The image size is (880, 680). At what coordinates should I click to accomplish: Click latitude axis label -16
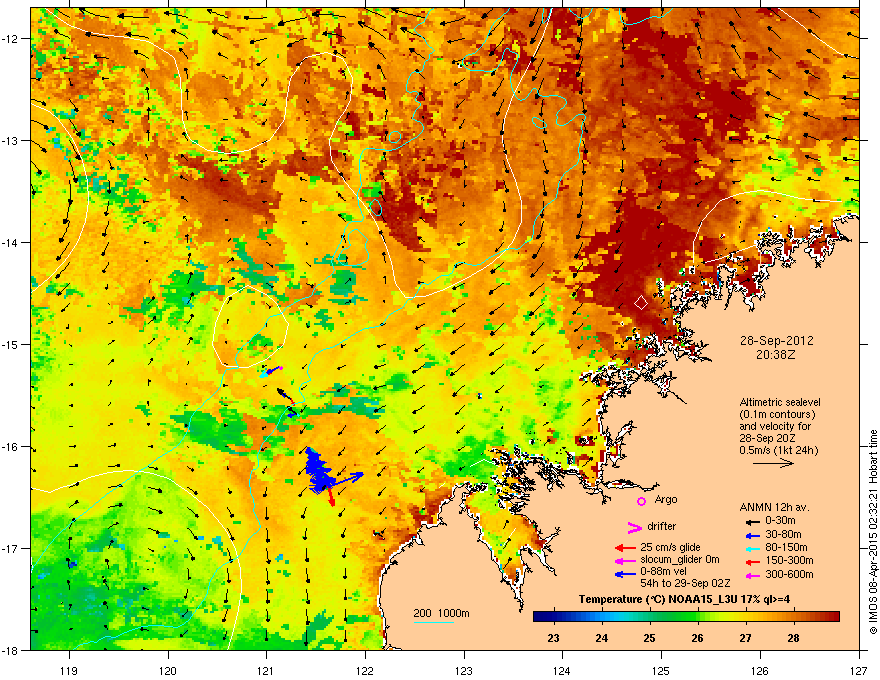pyautogui.click(x=10, y=447)
